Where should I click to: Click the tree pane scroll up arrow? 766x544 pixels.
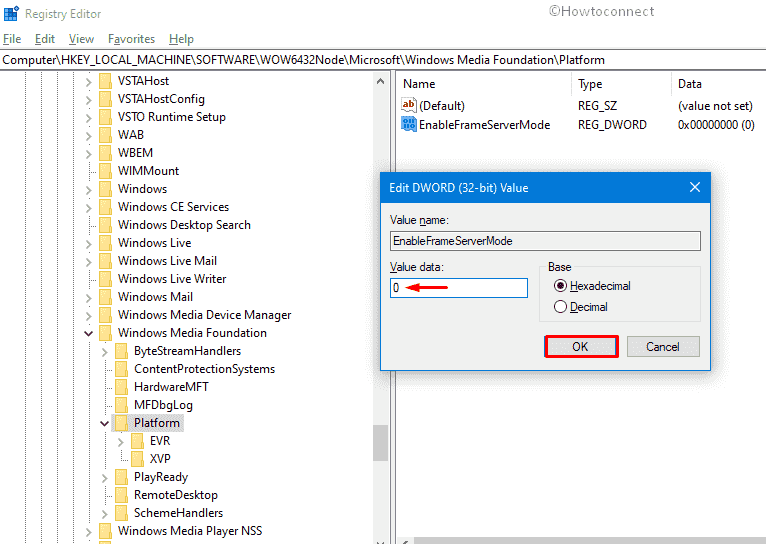point(381,82)
